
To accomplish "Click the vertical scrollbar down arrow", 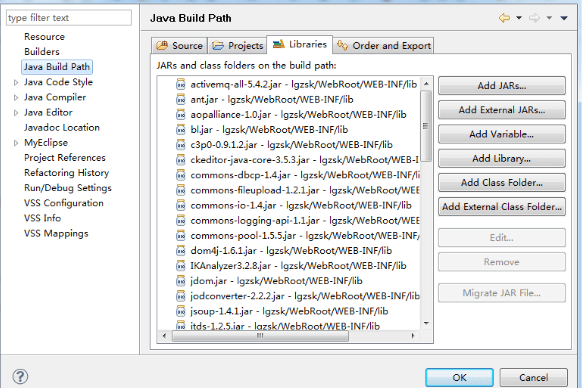I will pyautogui.click(x=426, y=323).
